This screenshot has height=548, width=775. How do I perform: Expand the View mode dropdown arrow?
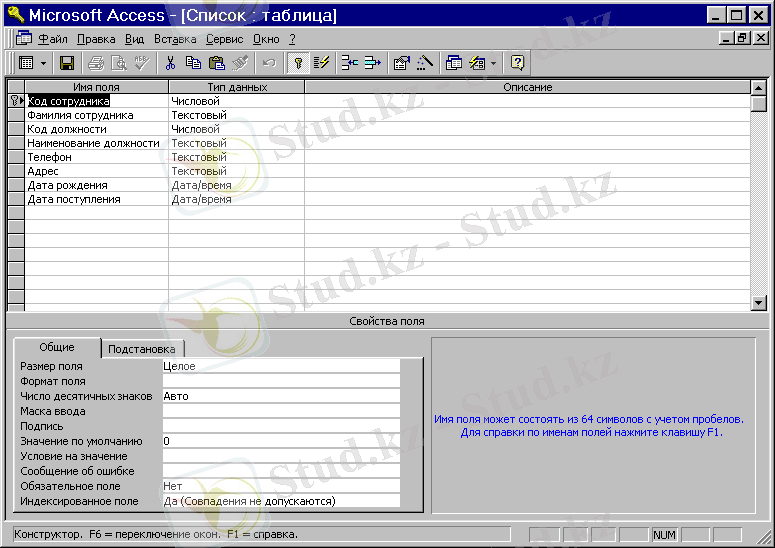(x=44, y=63)
